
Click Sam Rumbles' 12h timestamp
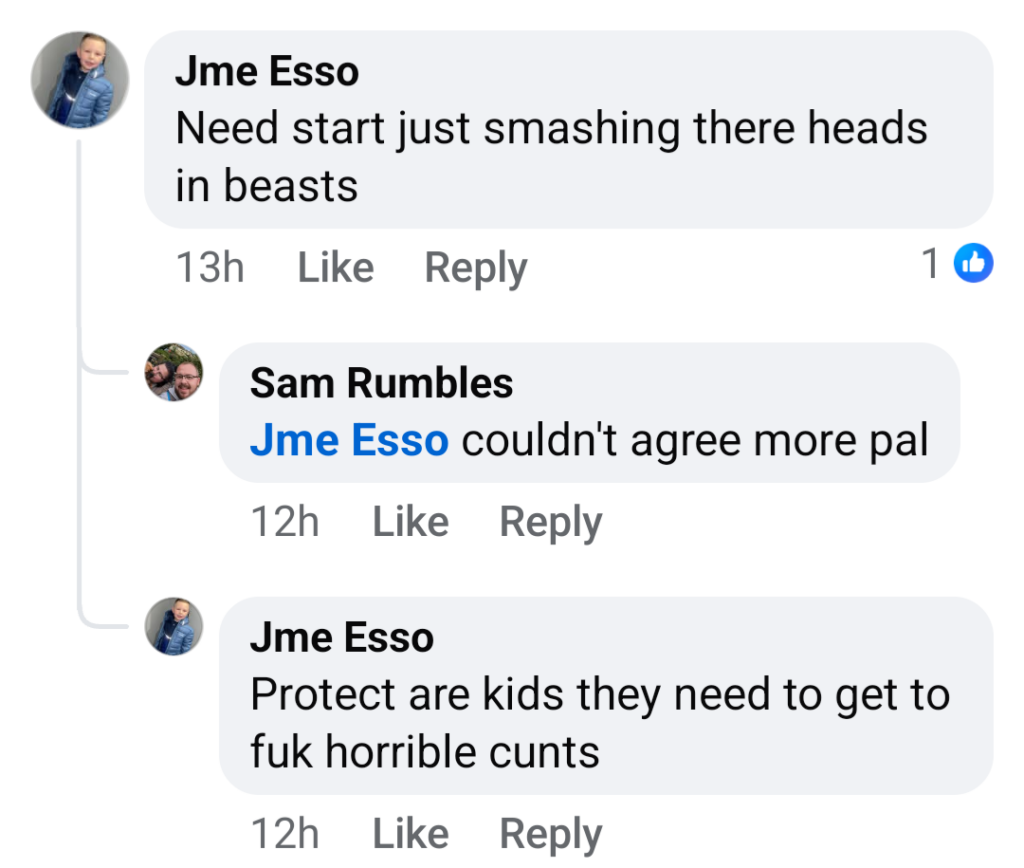285,522
